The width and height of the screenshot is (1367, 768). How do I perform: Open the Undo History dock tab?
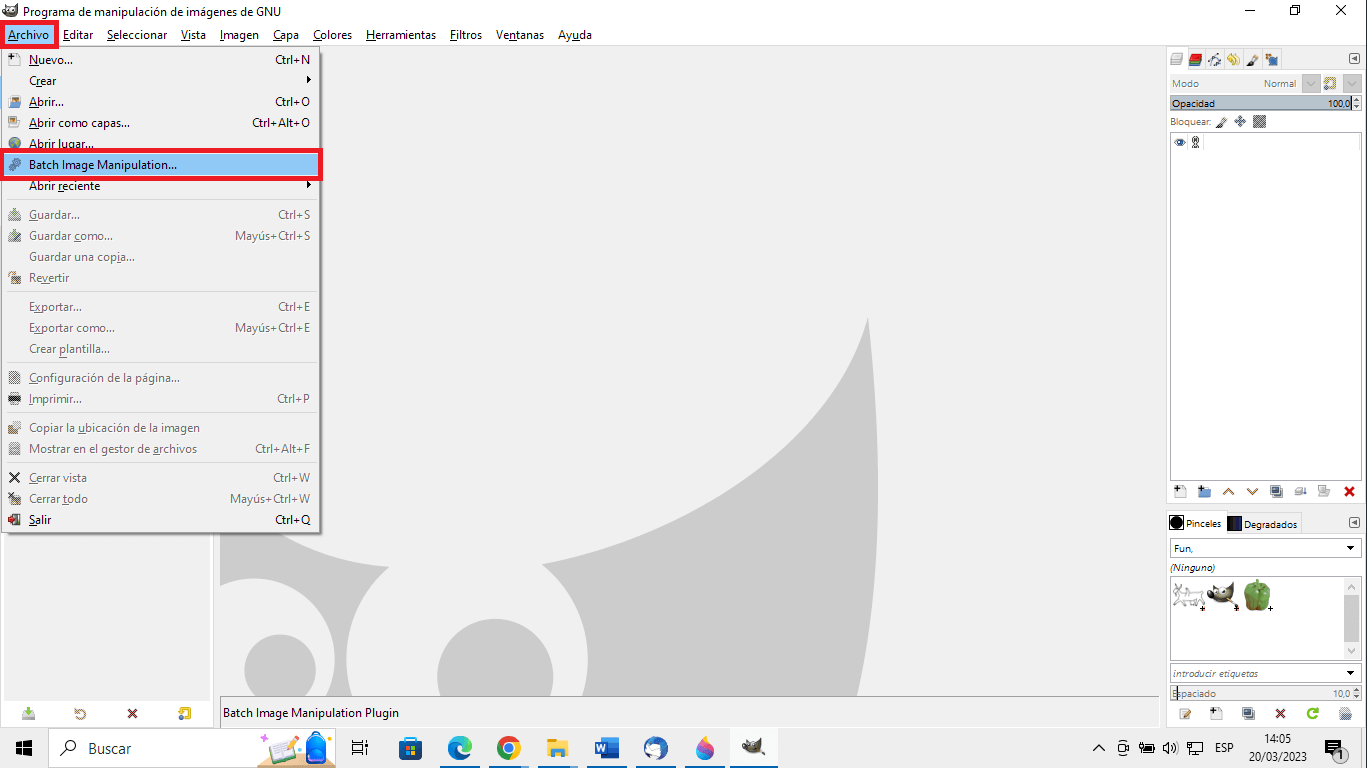[1233, 59]
